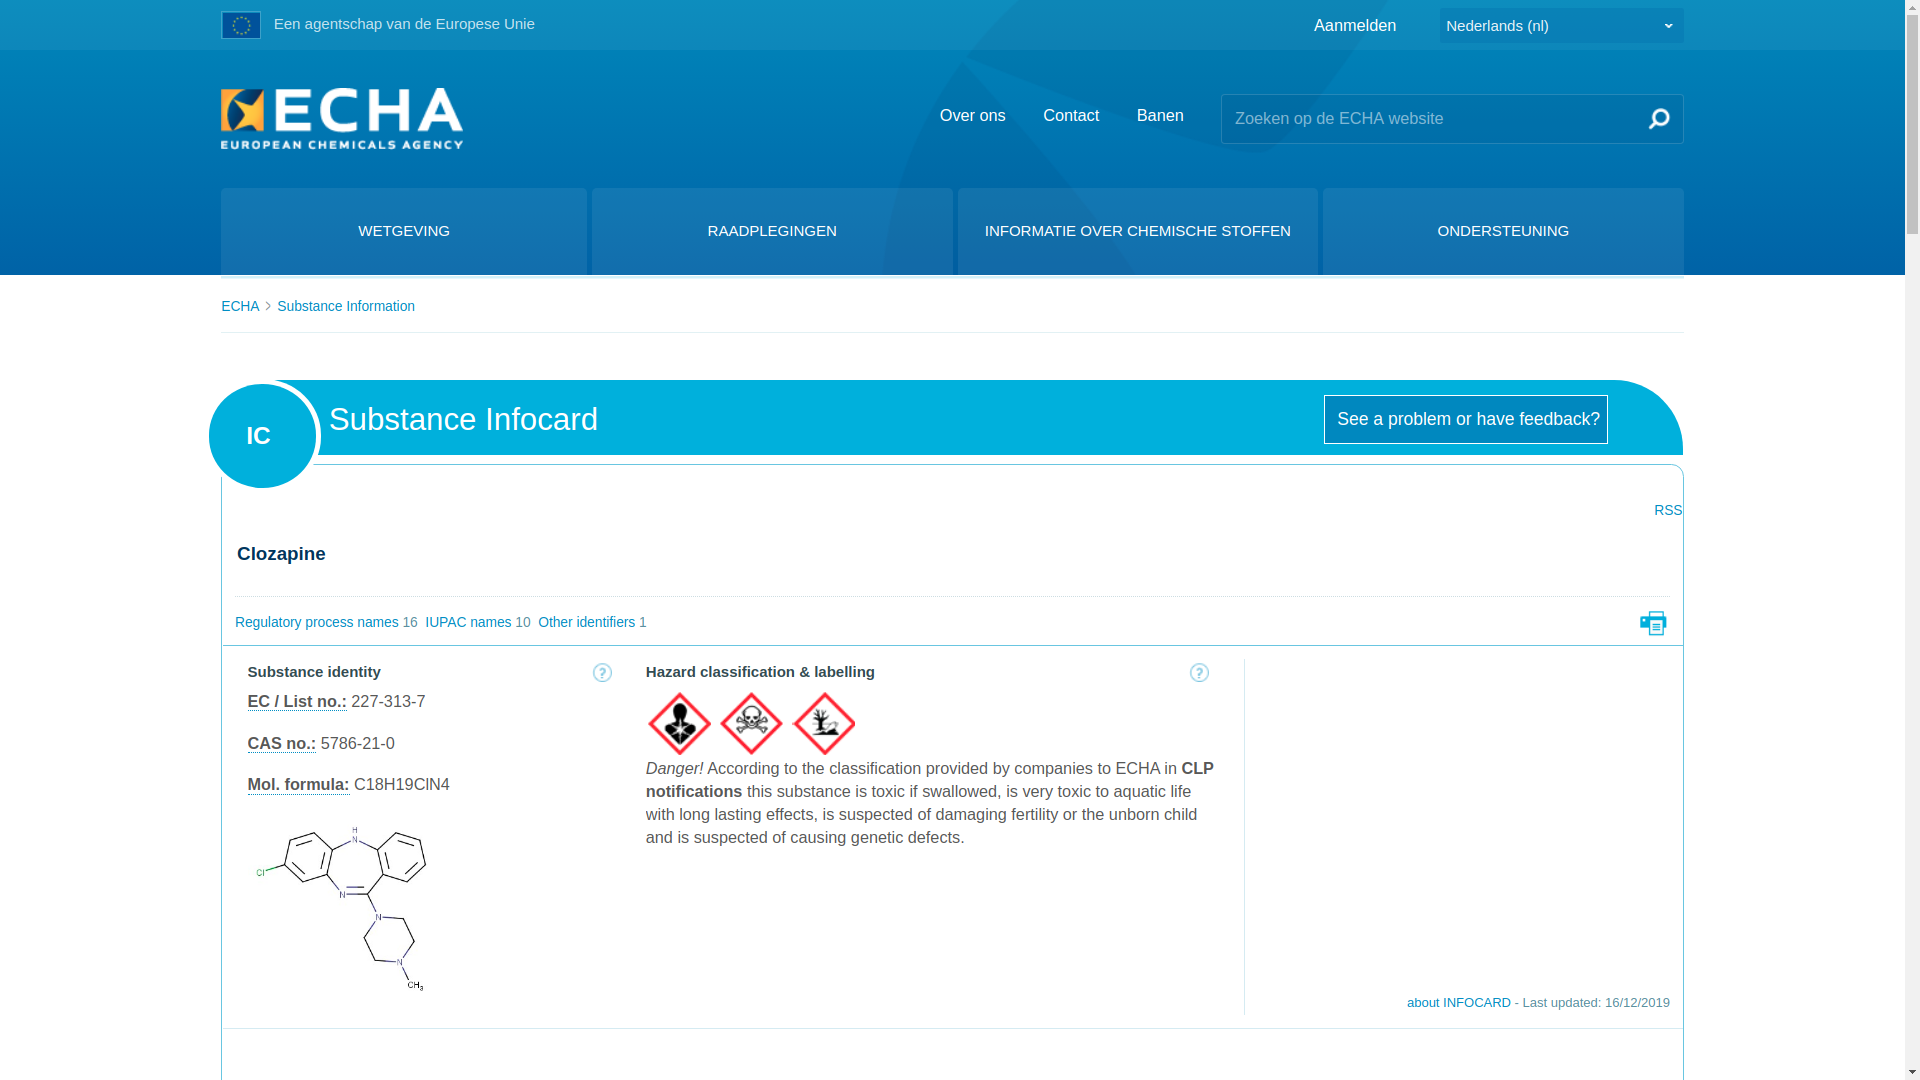Click the environmental hazard pictogram
This screenshot has height=1080, width=1920.
[x=824, y=723]
